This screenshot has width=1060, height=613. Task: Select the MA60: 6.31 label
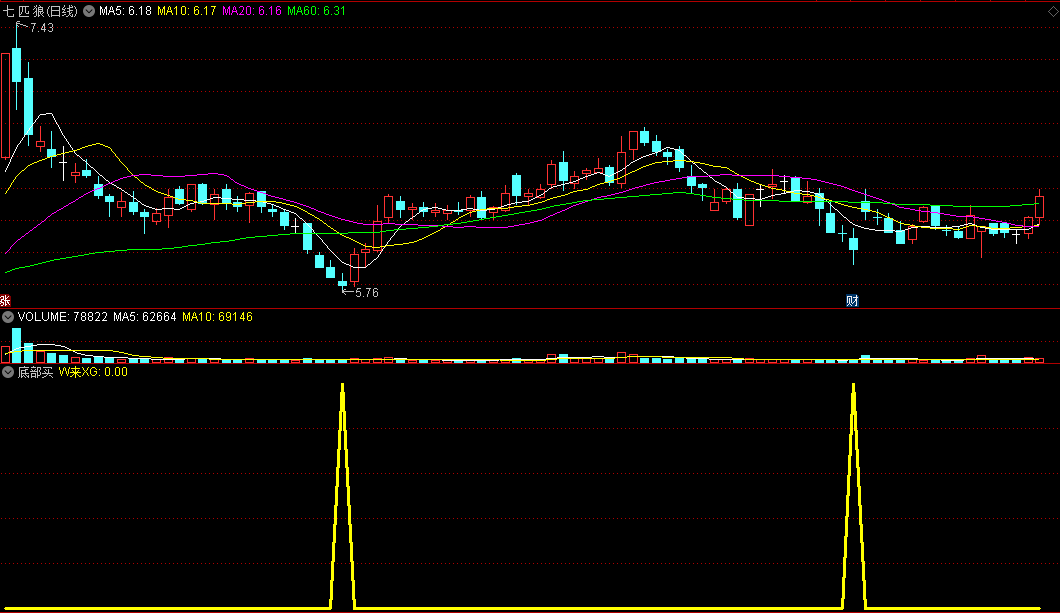316,11
